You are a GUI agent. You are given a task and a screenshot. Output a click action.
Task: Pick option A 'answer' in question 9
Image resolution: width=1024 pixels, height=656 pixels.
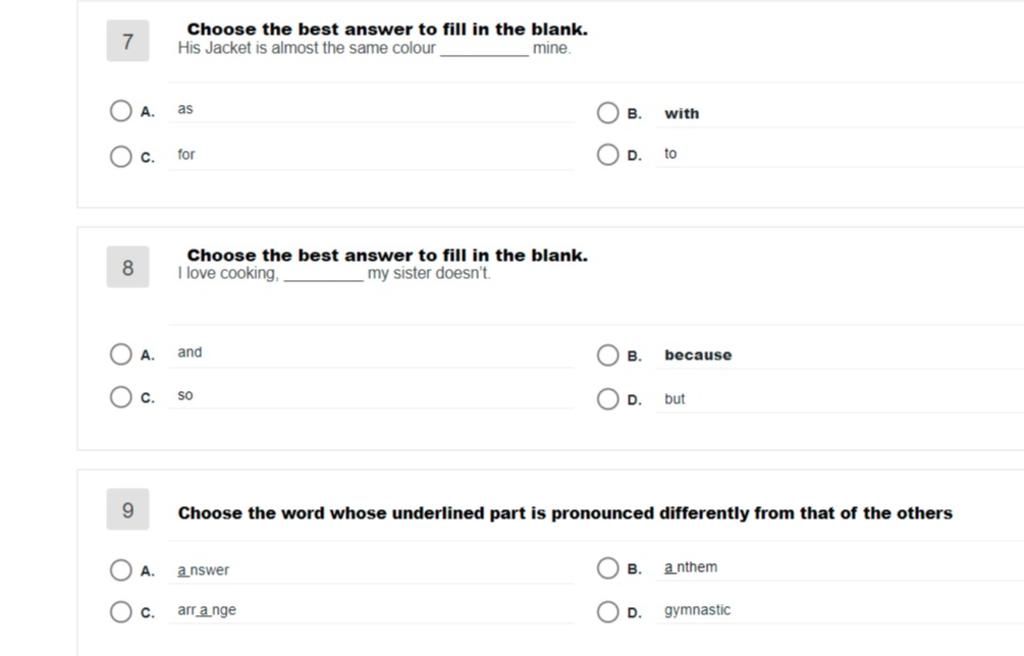pos(121,570)
